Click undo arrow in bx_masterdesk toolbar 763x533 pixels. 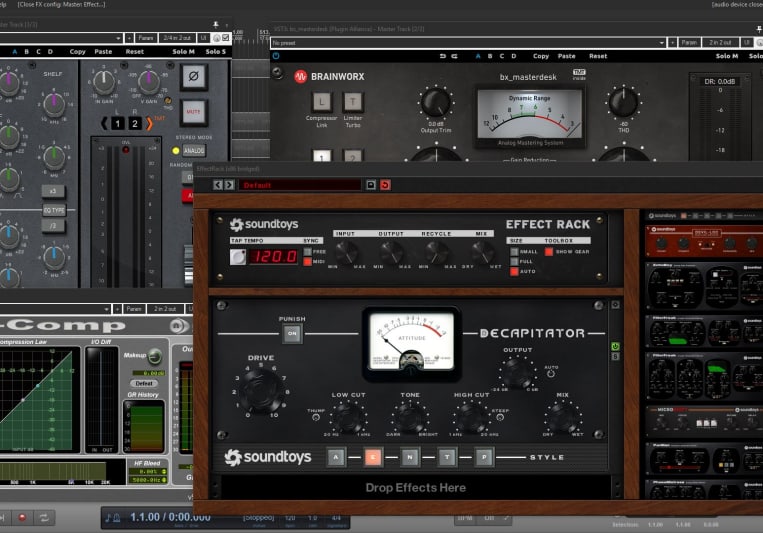442,56
